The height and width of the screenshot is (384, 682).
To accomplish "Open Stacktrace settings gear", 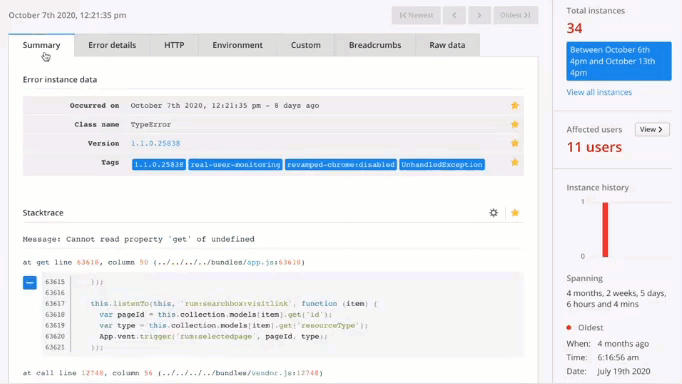I will point(493,213).
